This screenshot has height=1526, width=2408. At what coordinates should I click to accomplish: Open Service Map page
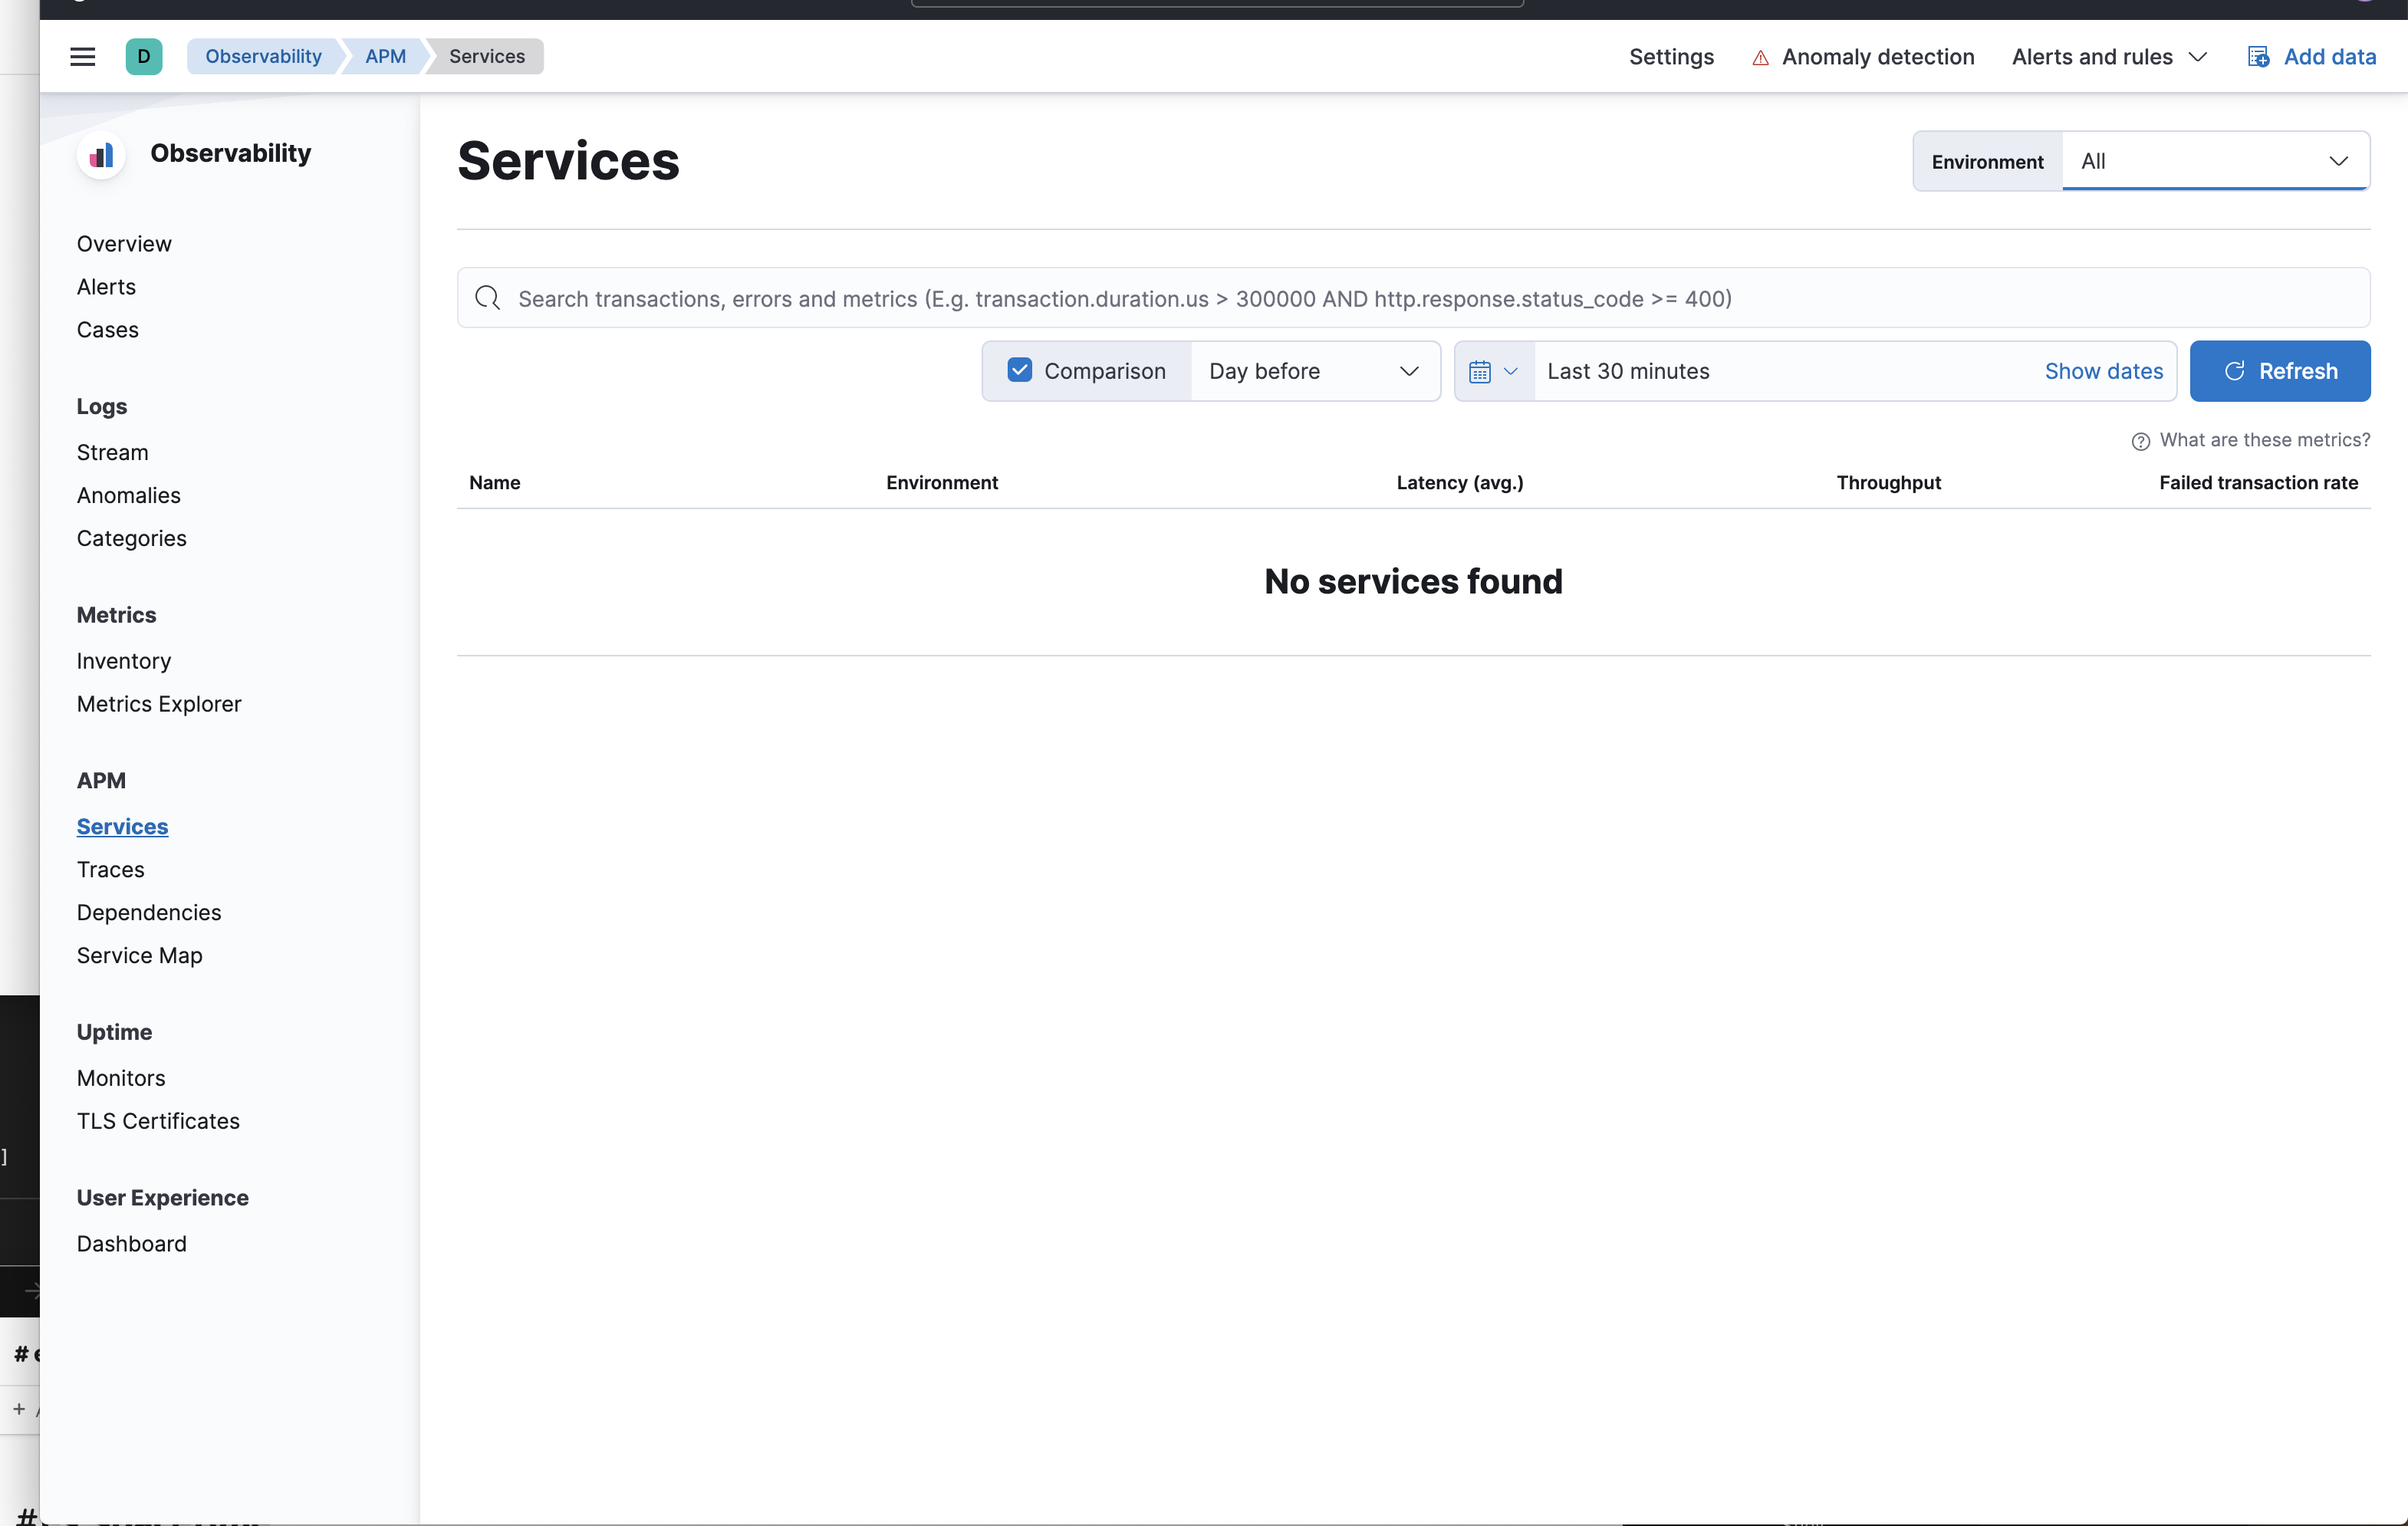tap(140, 956)
